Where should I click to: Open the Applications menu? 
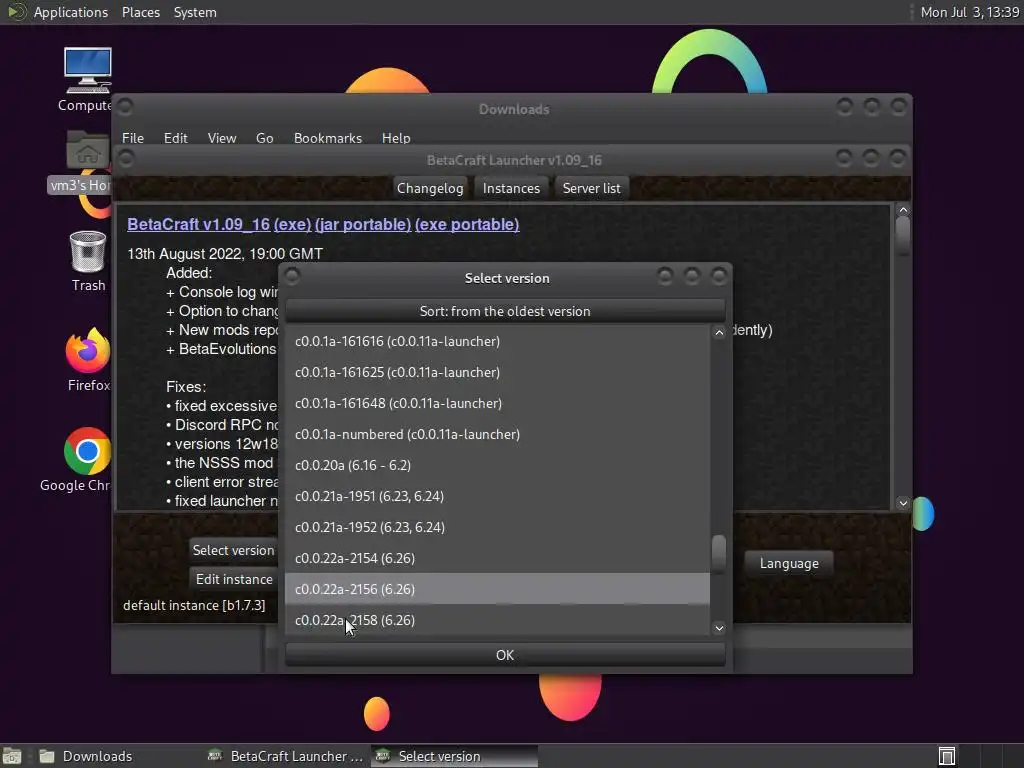point(71,12)
